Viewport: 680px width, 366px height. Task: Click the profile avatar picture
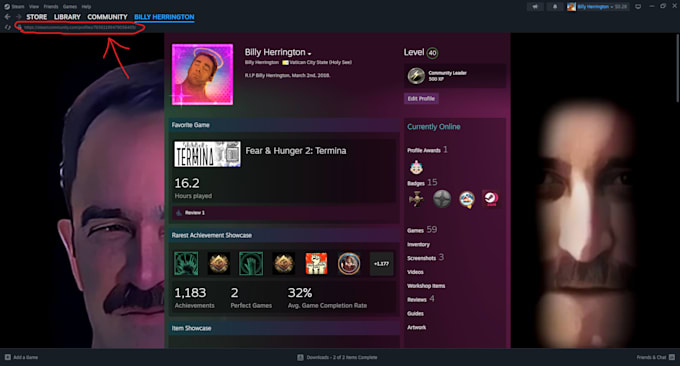202,74
